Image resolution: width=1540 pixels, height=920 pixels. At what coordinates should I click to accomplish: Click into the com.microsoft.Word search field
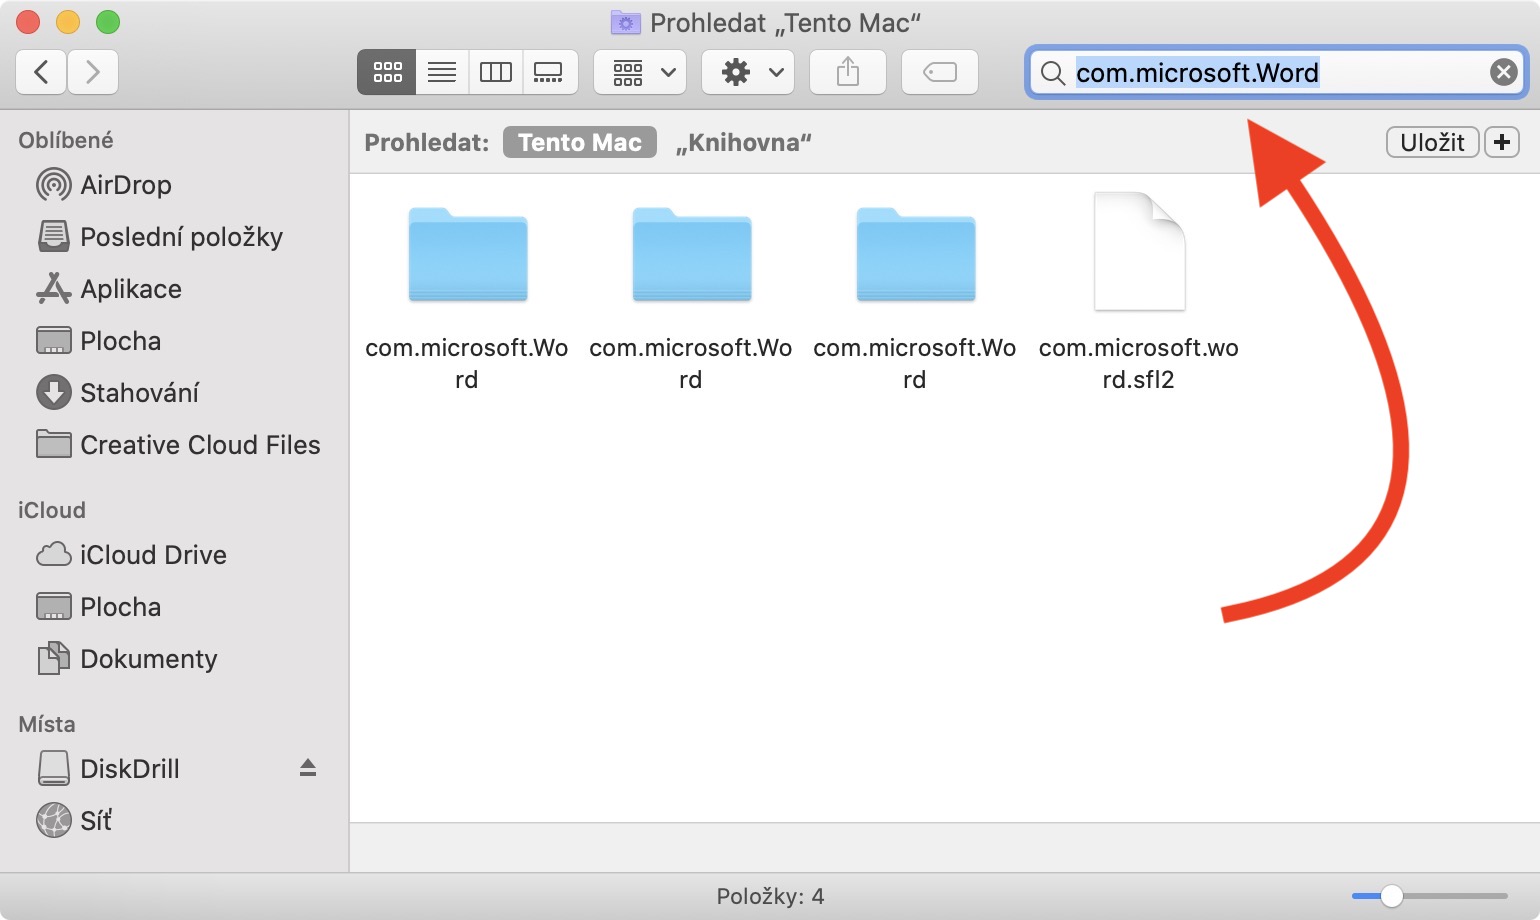tap(1277, 72)
